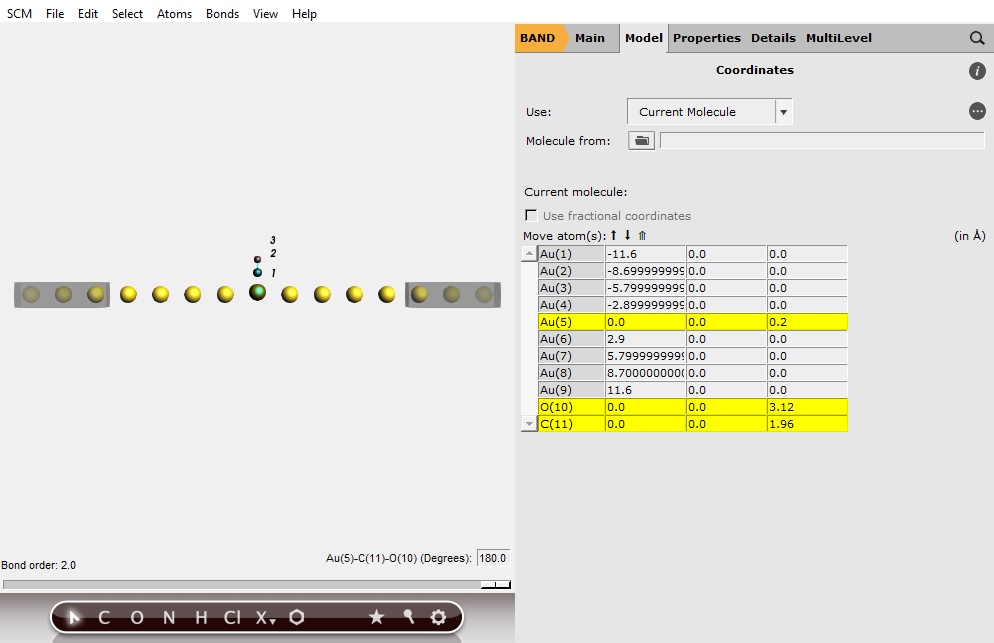This screenshot has width=994, height=643.
Task: Click the more options ellipsis button
Action: (977, 111)
